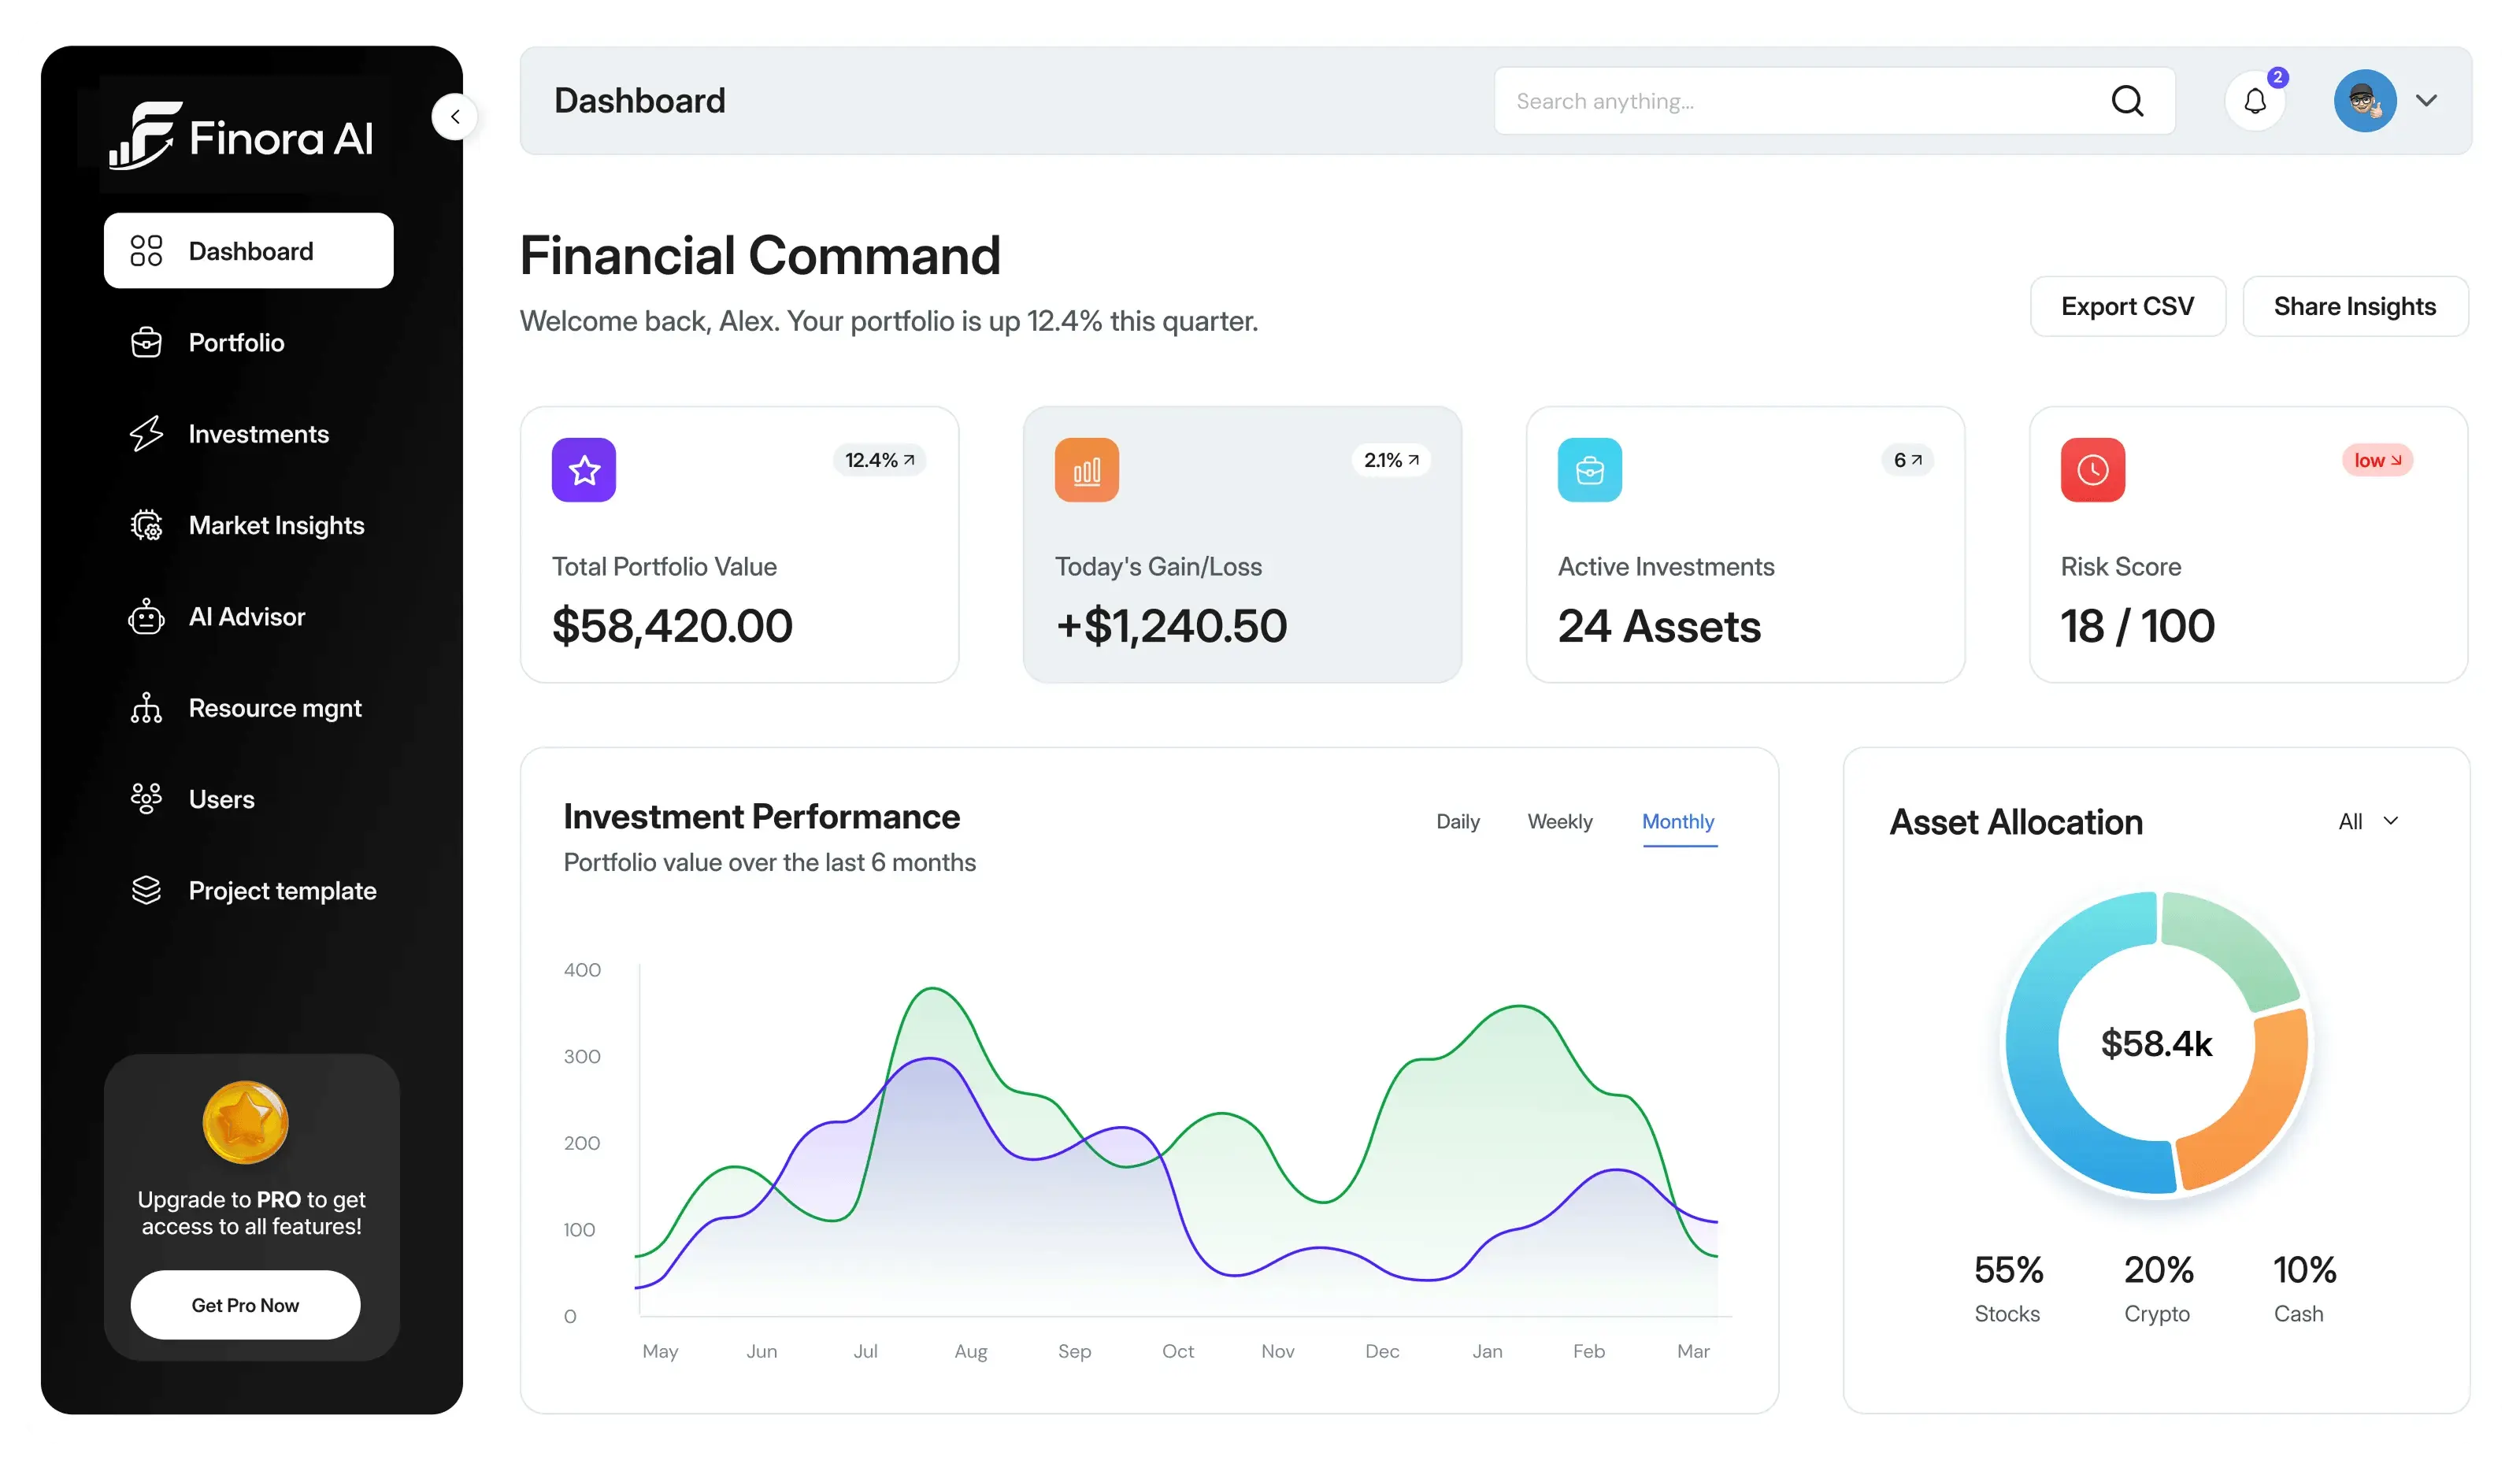This screenshot has height=1460, width=2520.
Task: Click the Get Pro Now button
Action: (245, 1305)
